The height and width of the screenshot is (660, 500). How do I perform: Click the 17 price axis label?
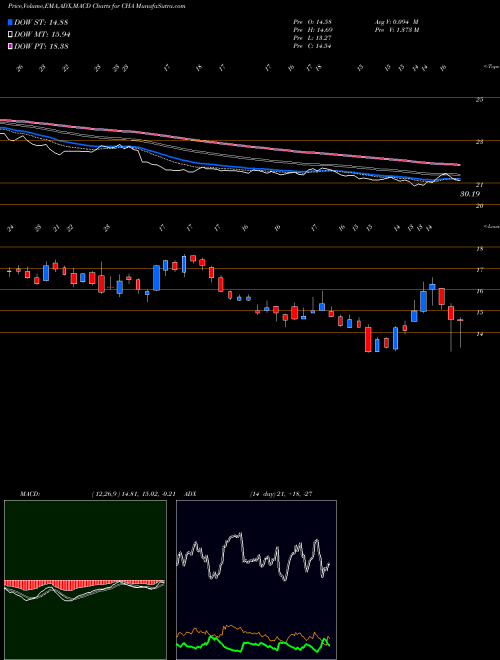[479, 270]
